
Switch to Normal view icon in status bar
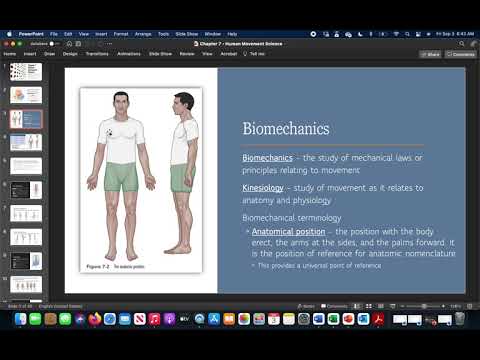(x=357, y=306)
